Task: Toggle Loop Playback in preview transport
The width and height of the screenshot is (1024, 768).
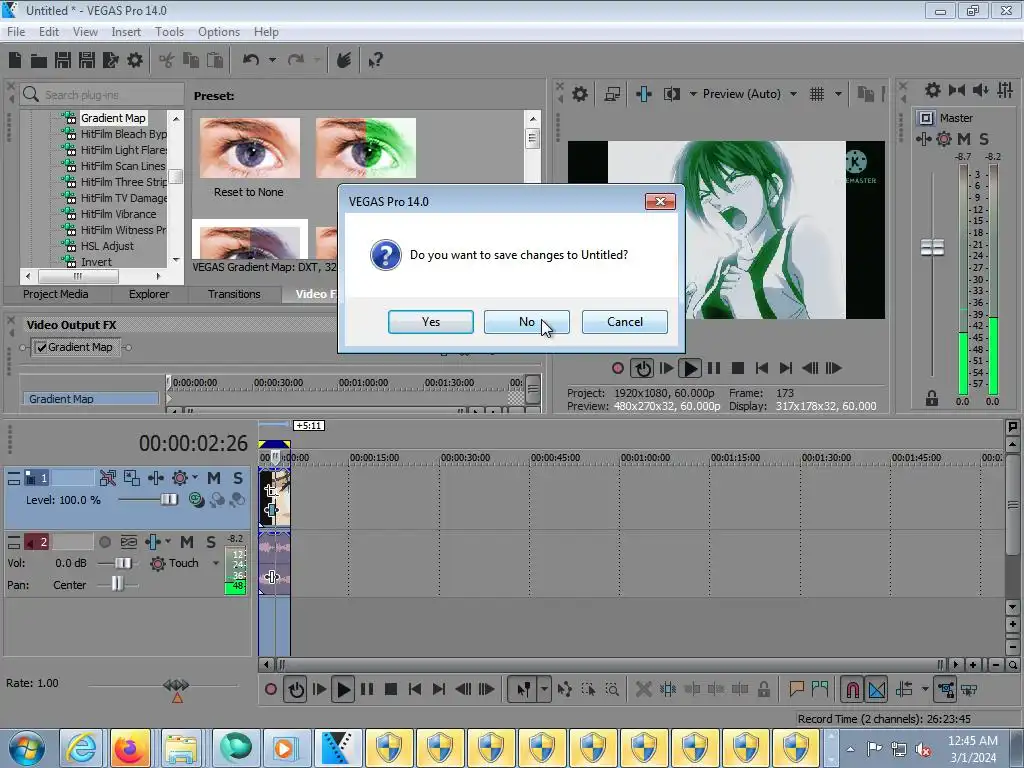Action: coord(642,368)
